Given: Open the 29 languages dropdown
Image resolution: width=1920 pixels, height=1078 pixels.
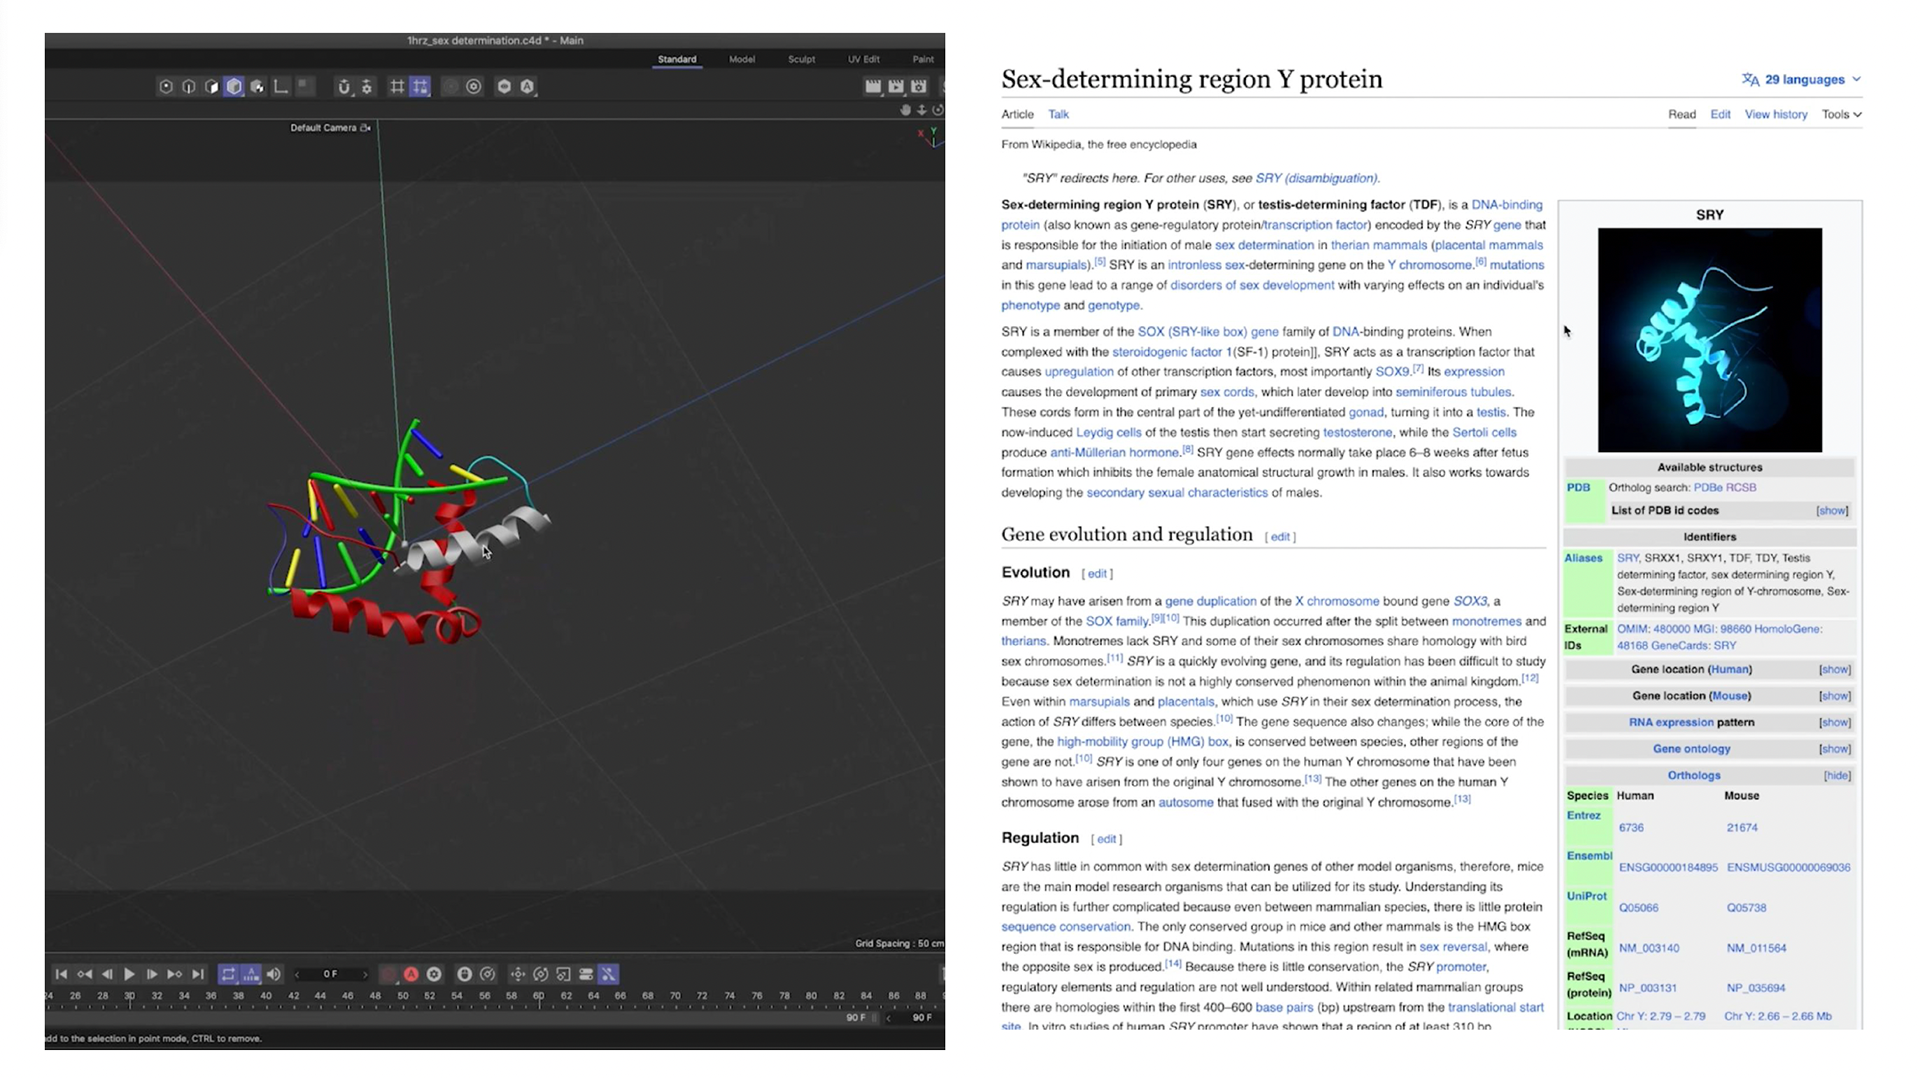Looking at the screenshot, I should click(x=1801, y=79).
